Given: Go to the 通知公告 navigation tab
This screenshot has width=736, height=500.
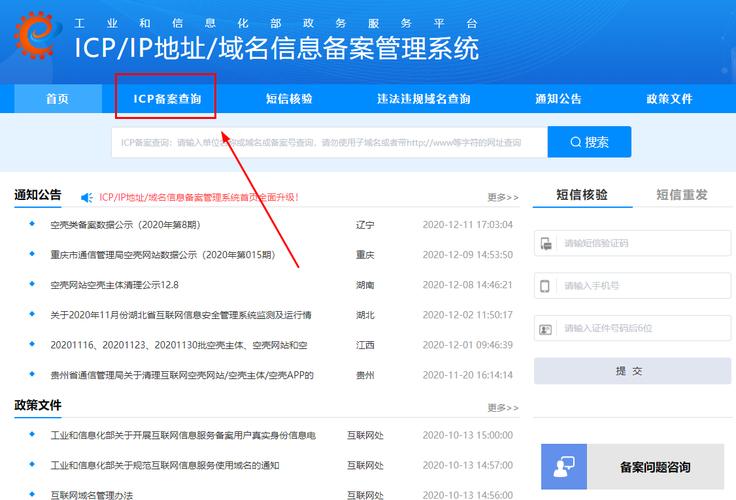Looking at the screenshot, I should pyautogui.click(x=559, y=99).
